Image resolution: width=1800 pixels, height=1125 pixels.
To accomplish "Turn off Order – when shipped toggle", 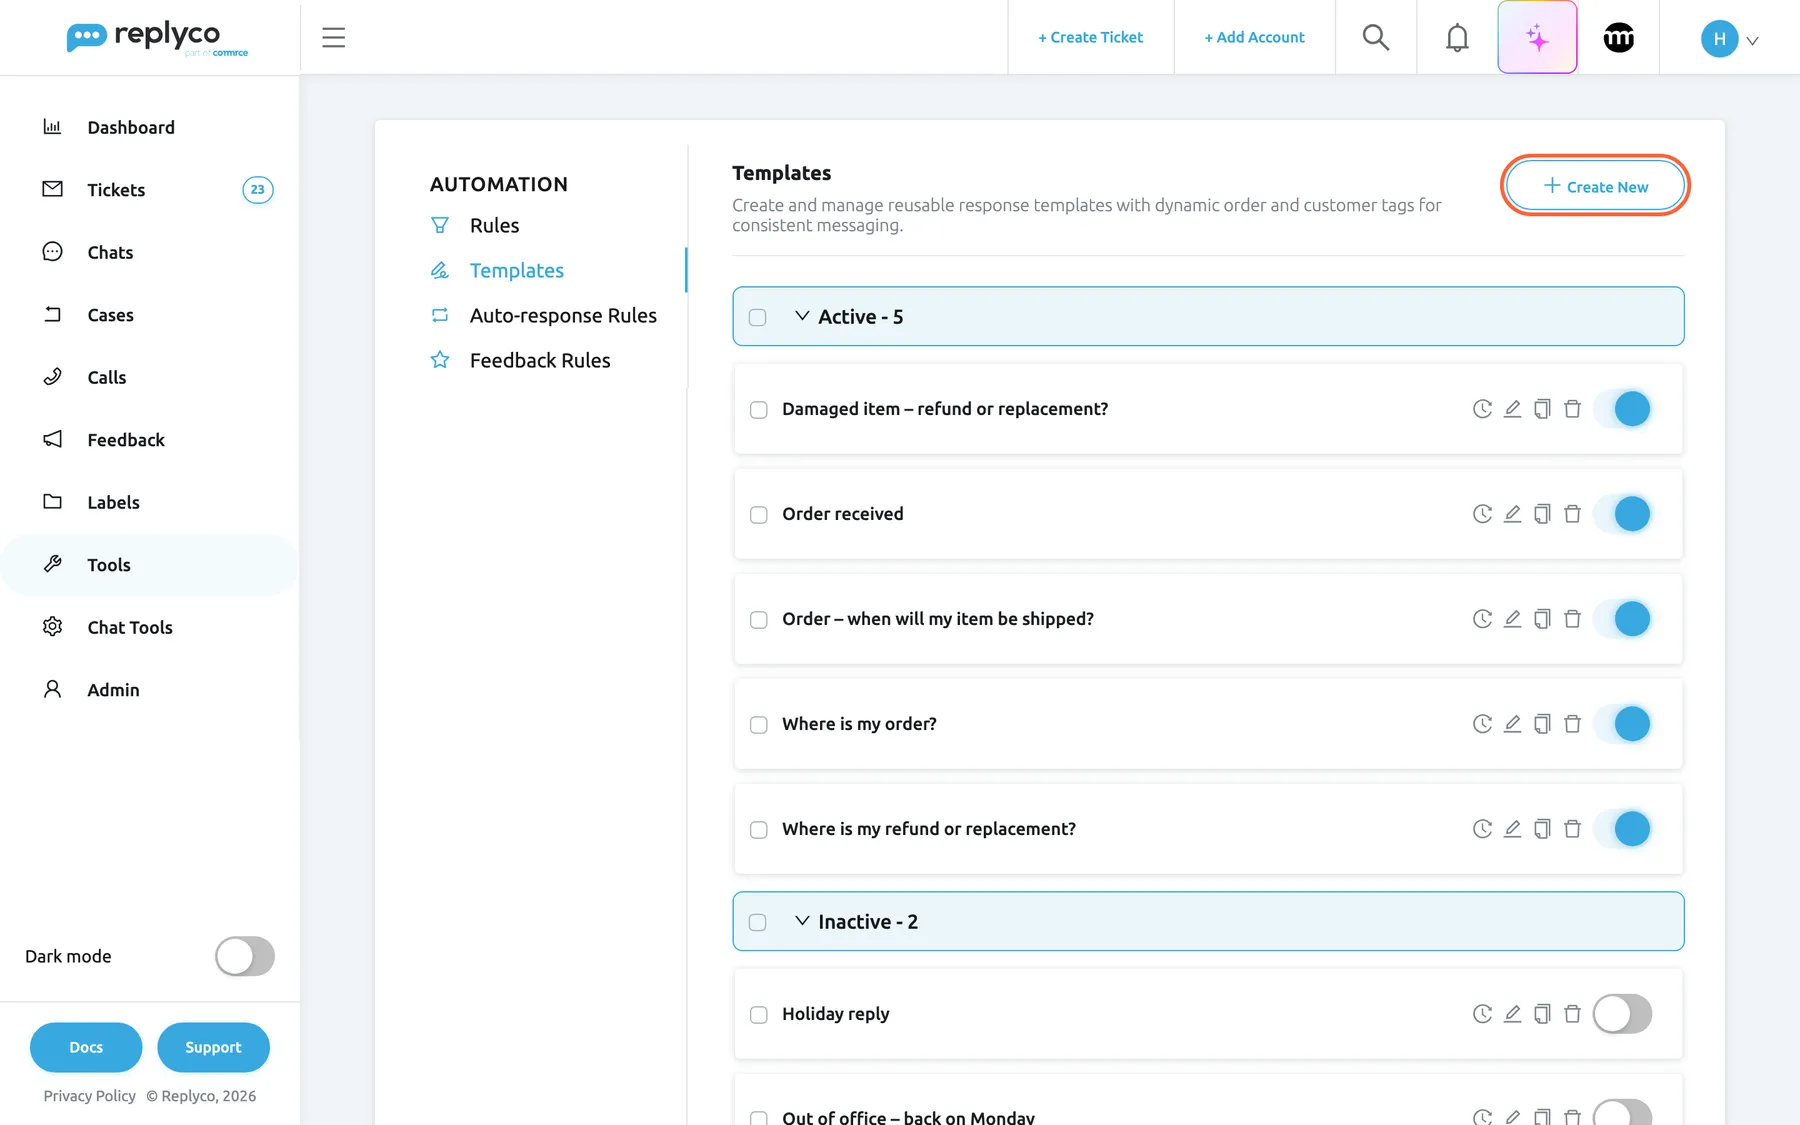I will pyautogui.click(x=1622, y=619).
